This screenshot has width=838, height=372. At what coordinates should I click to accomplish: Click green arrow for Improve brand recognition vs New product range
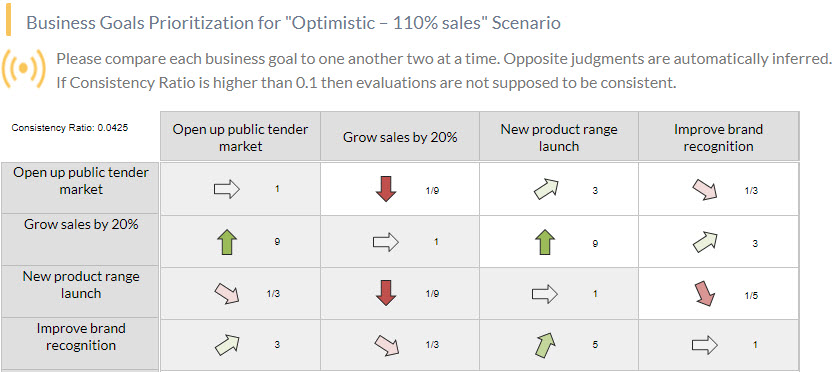(546, 345)
